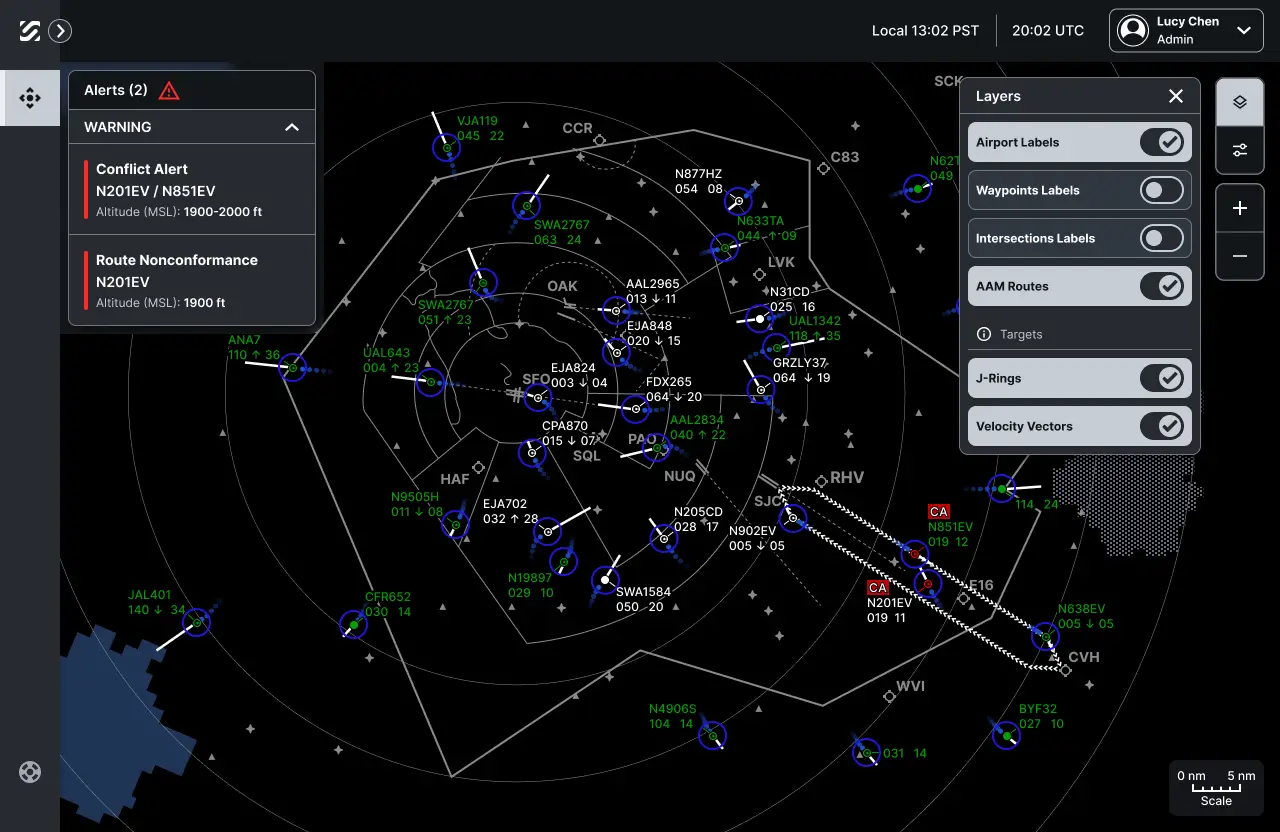Click the Targets section label

pyautogui.click(x=1021, y=334)
